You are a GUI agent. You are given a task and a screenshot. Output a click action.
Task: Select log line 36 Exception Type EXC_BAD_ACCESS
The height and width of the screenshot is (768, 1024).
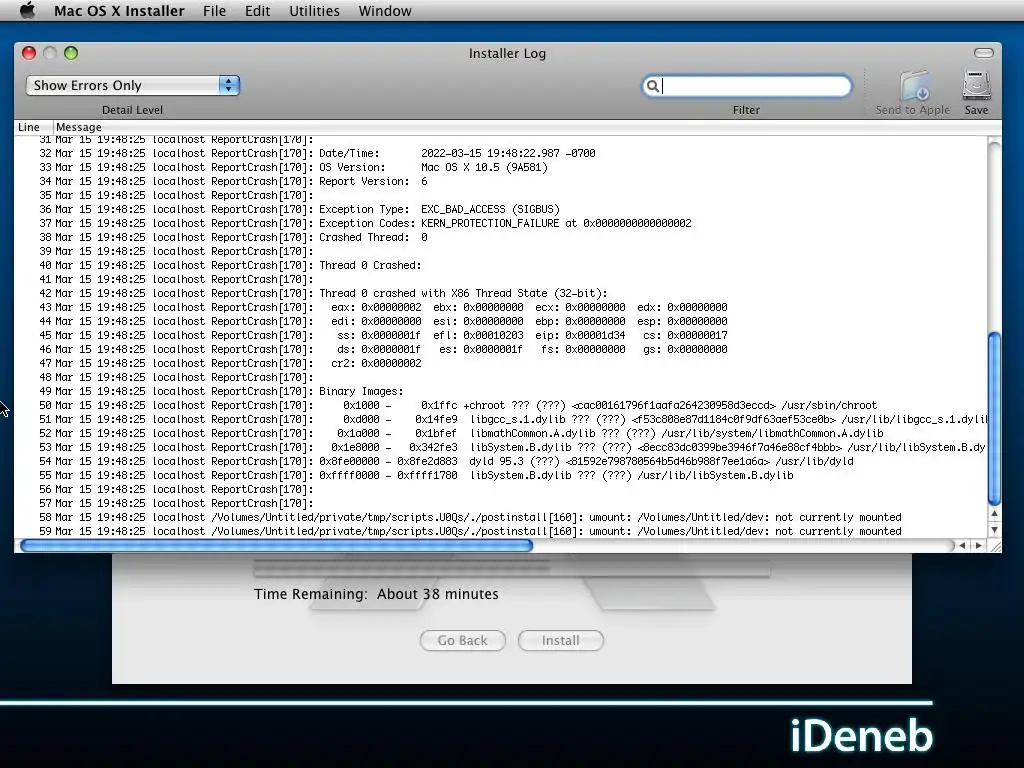(500, 210)
